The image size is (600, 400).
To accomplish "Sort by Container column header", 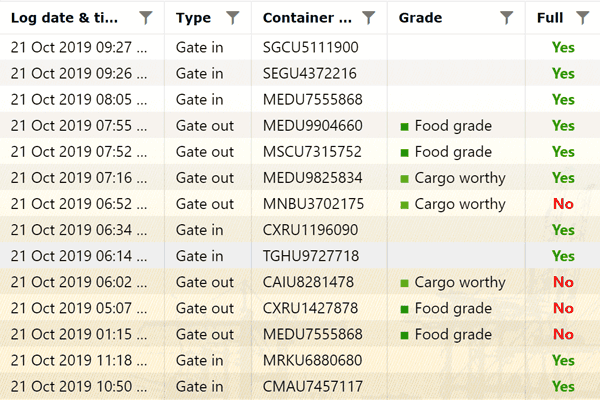I will (306, 17).
